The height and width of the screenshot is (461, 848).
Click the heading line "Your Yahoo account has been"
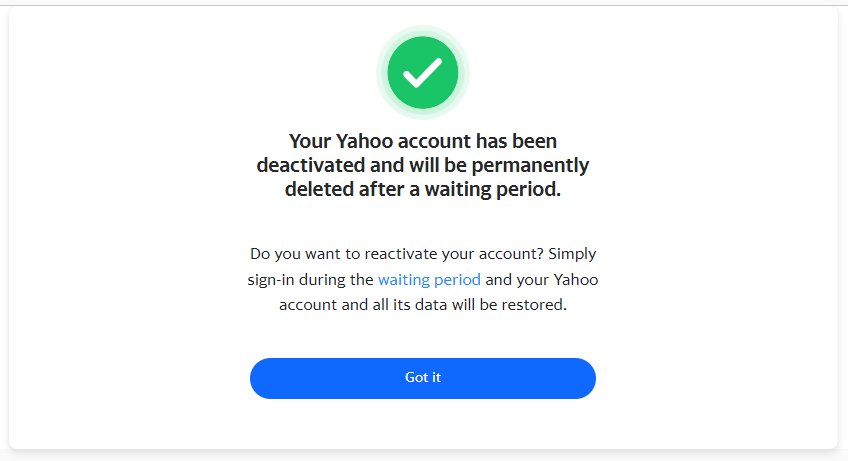click(x=423, y=141)
